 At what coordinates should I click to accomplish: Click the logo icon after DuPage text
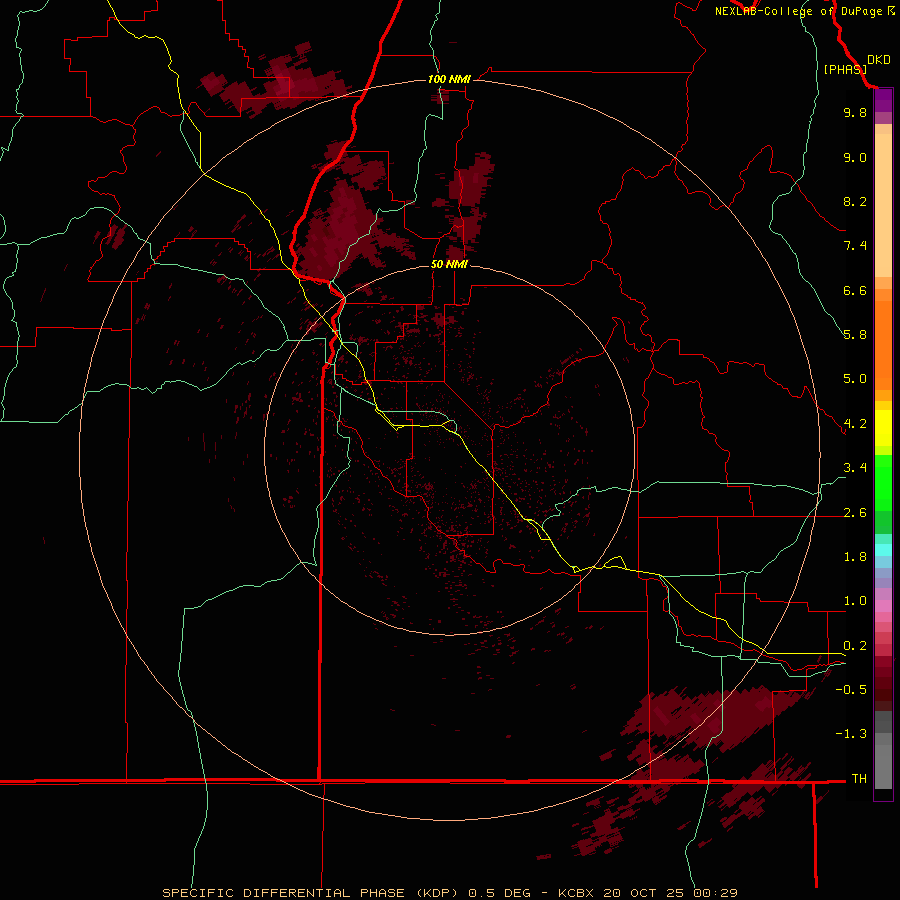coord(890,11)
